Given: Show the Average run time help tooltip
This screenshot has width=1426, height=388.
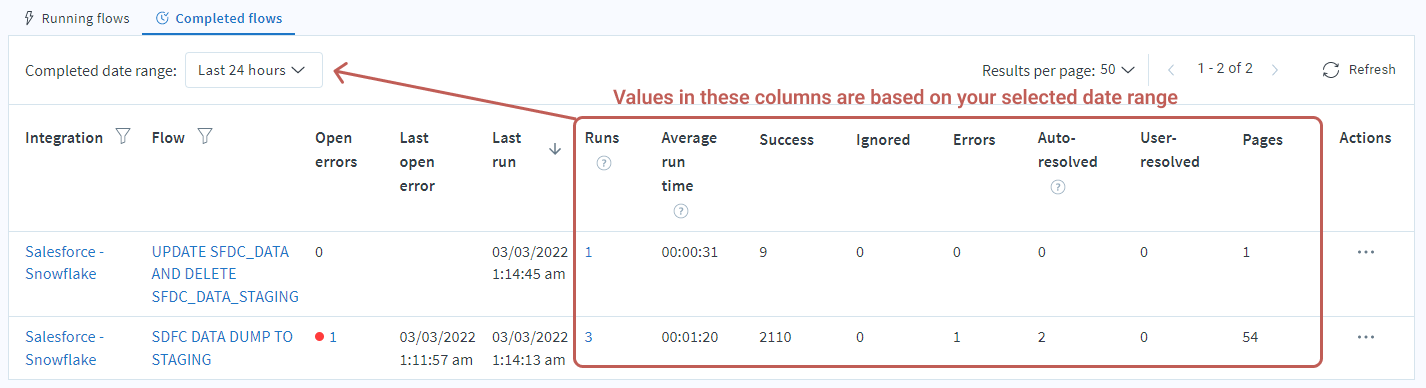Looking at the screenshot, I should coord(681,211).
